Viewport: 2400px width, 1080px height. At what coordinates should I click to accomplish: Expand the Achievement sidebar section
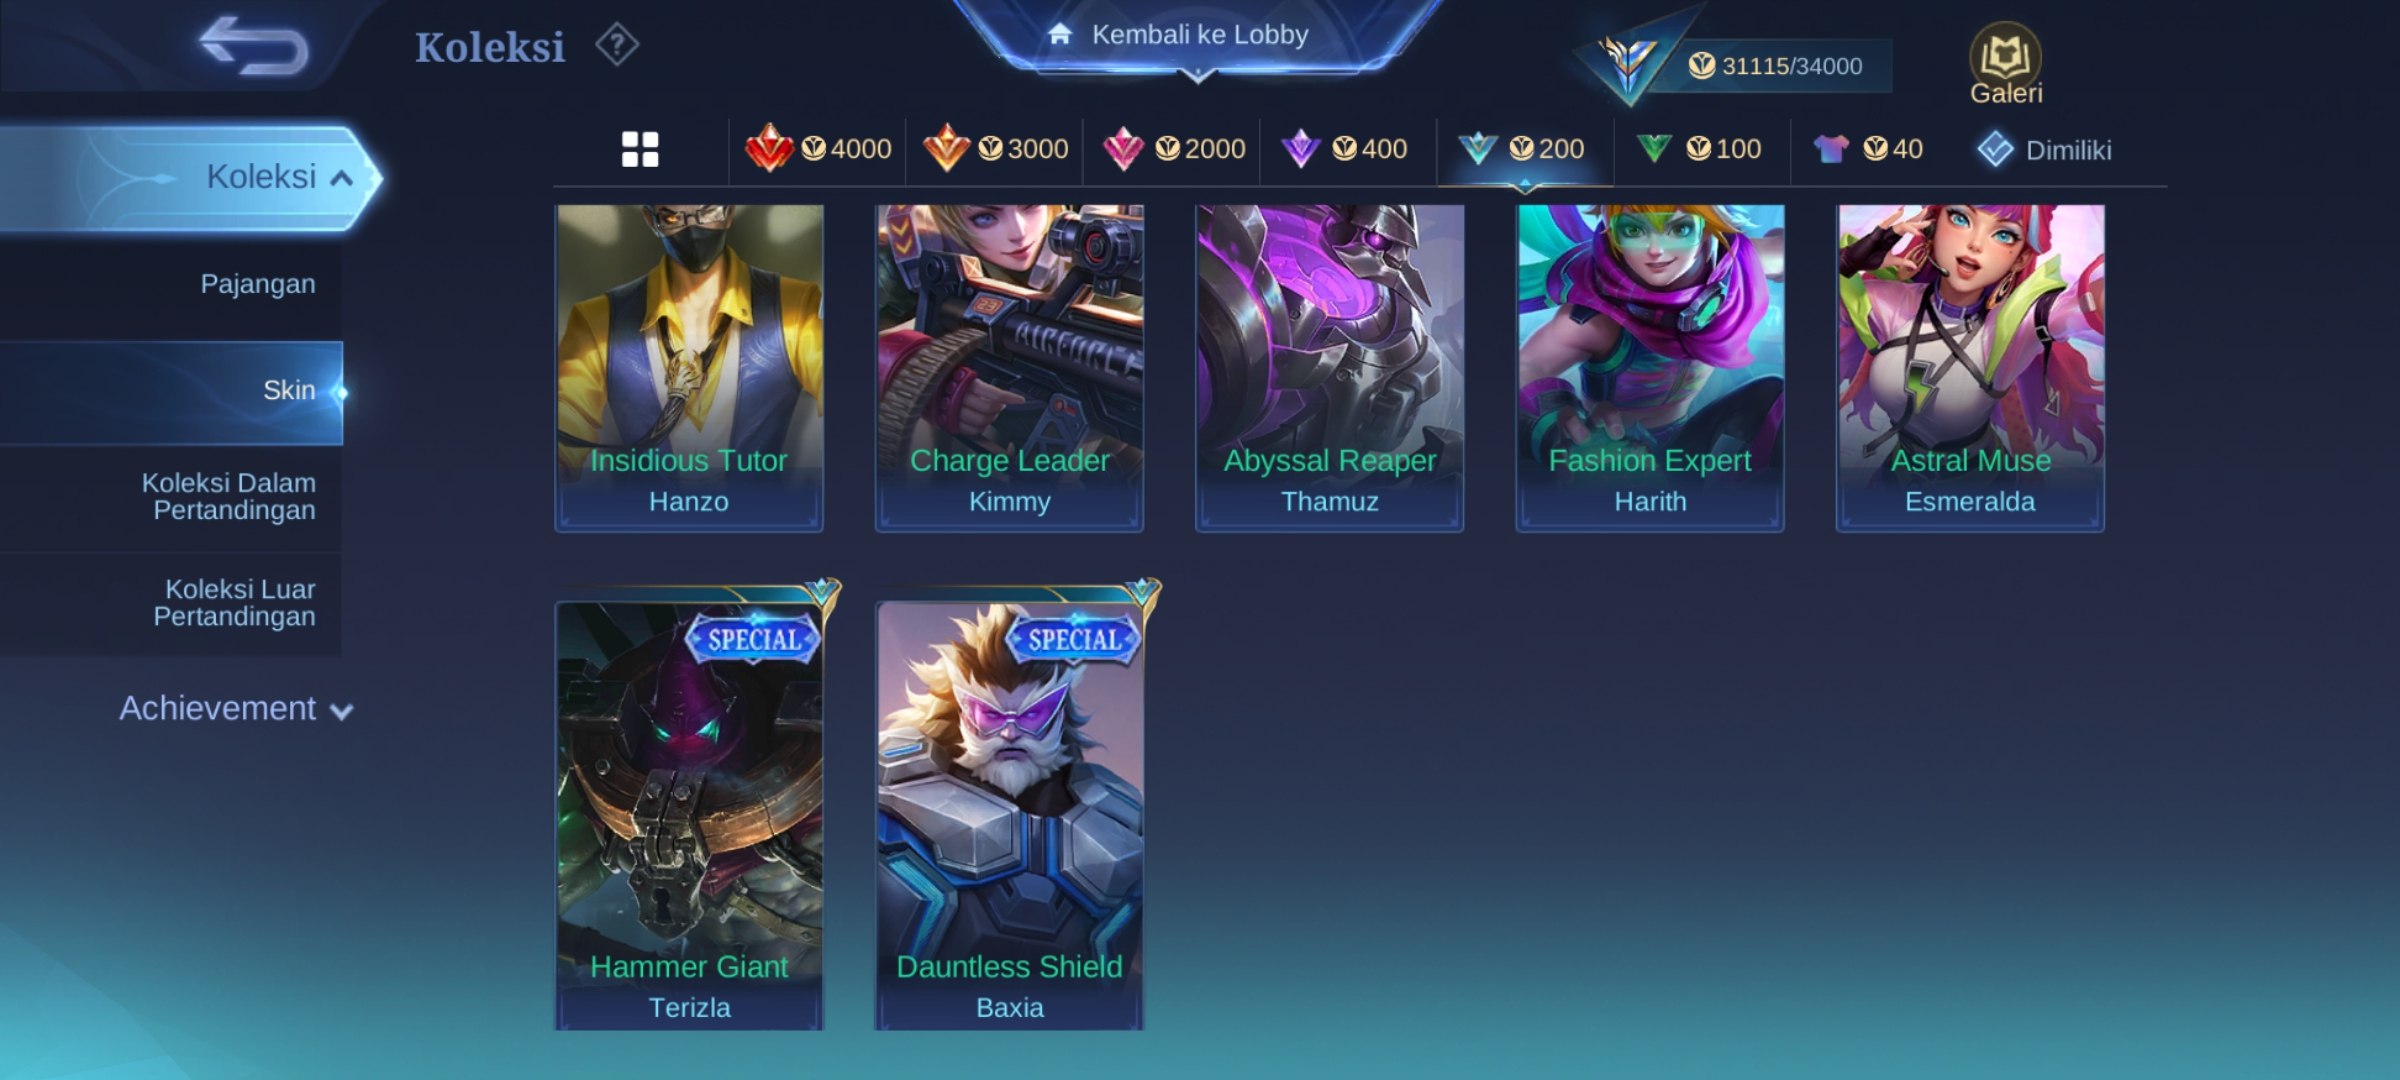236,708
